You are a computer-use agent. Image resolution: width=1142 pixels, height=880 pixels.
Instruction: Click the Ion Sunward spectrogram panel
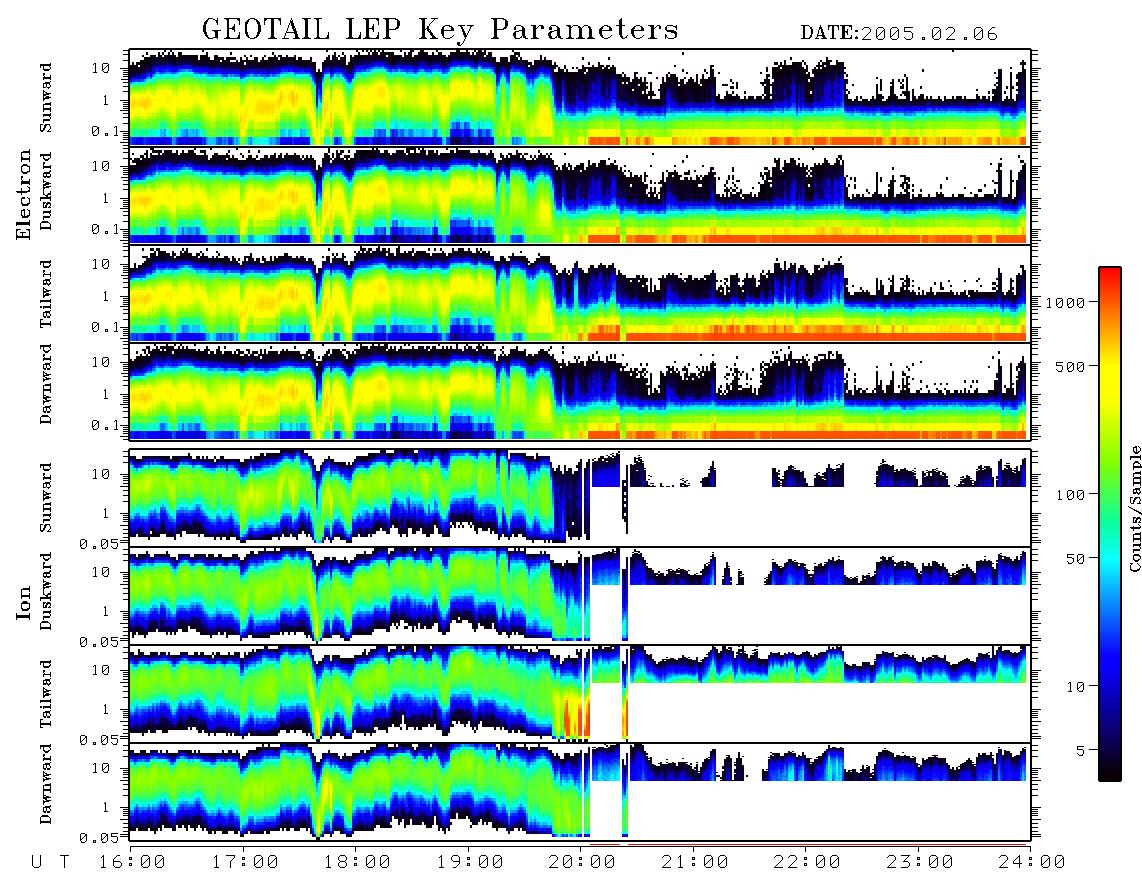580,498
